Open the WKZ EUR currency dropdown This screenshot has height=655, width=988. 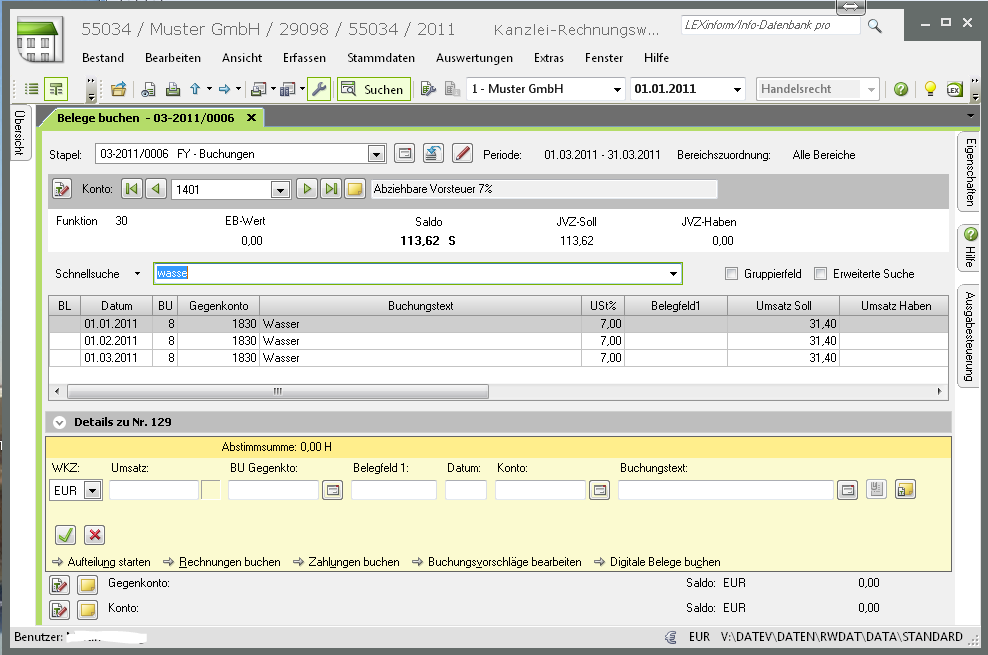(x=93, y=490)
